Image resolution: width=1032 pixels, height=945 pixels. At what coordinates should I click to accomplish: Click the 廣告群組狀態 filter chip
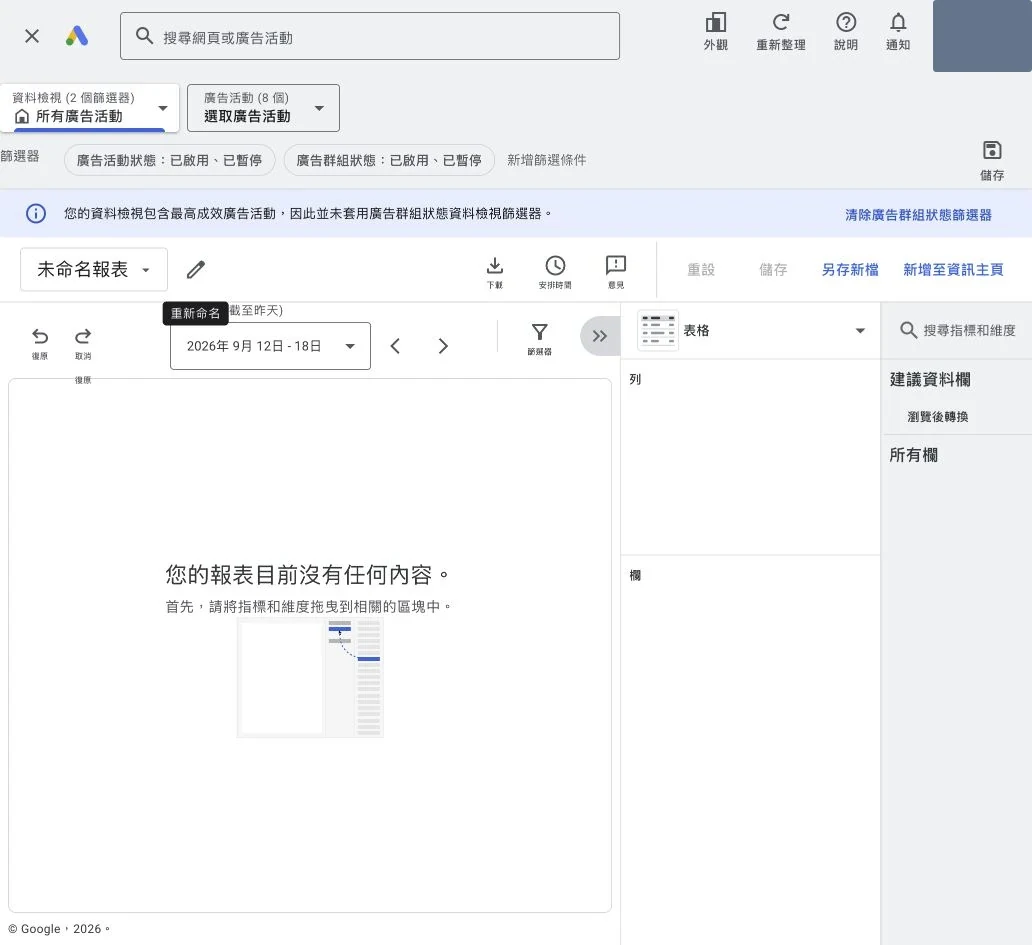coord(389,160)
